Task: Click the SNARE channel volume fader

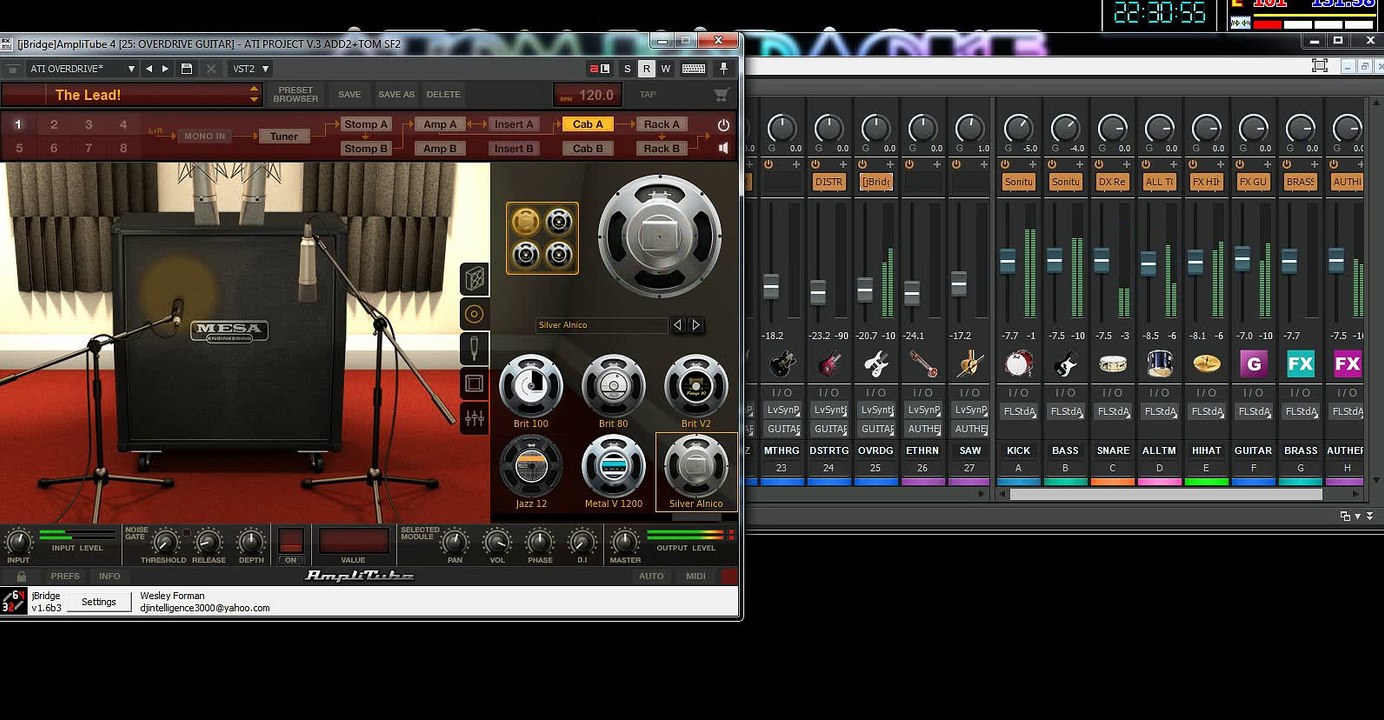Action: click(1101, 261)
